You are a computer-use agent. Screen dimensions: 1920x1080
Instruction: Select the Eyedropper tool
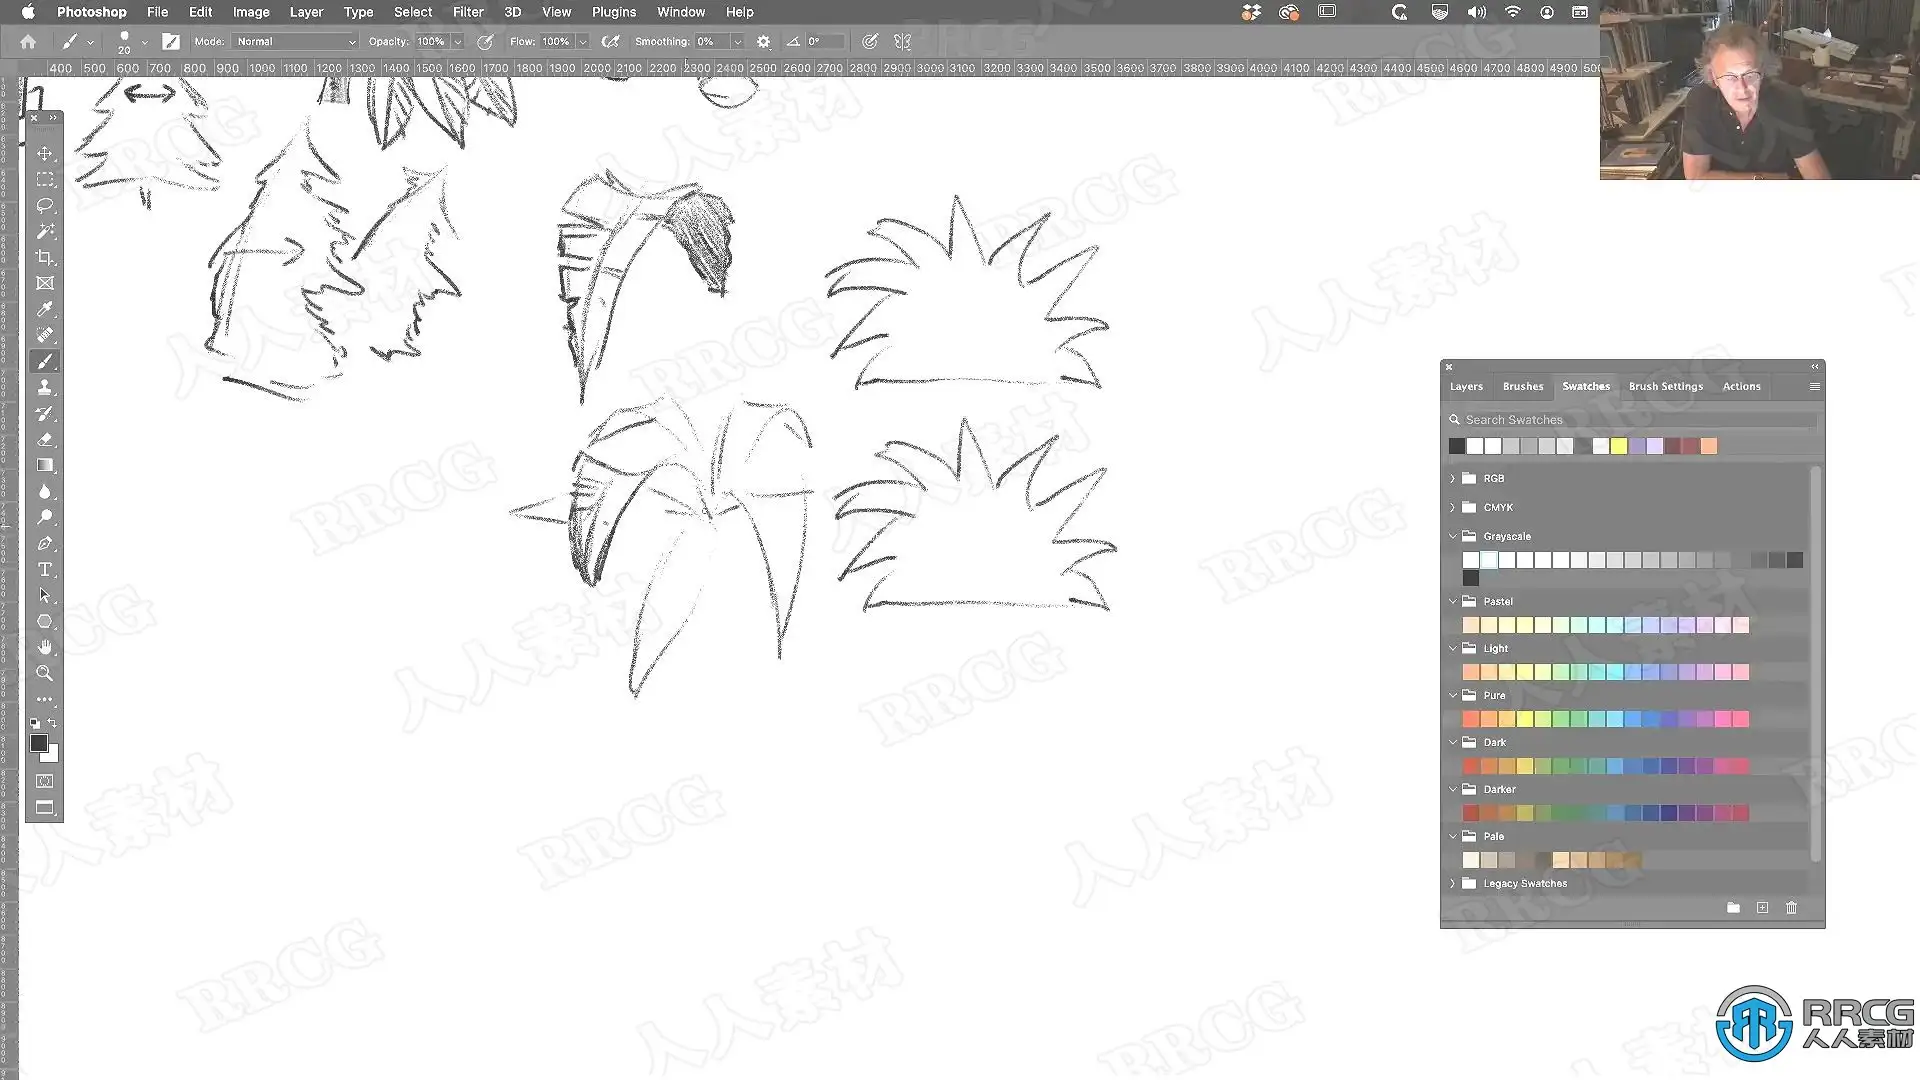tap(45, 309)
